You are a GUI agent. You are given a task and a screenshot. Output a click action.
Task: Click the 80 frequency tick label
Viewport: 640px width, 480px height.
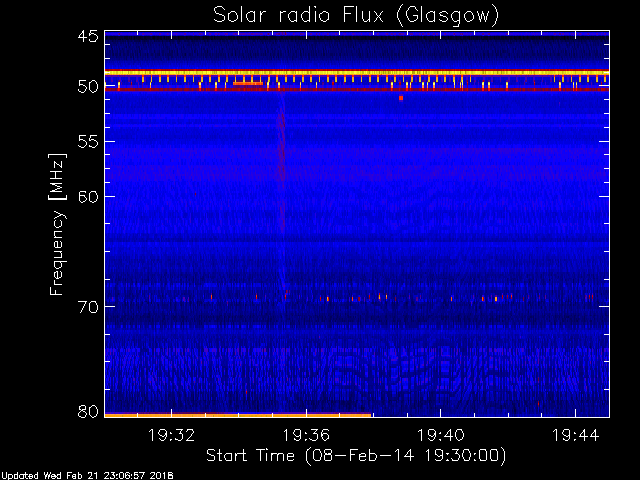(88, 411)
